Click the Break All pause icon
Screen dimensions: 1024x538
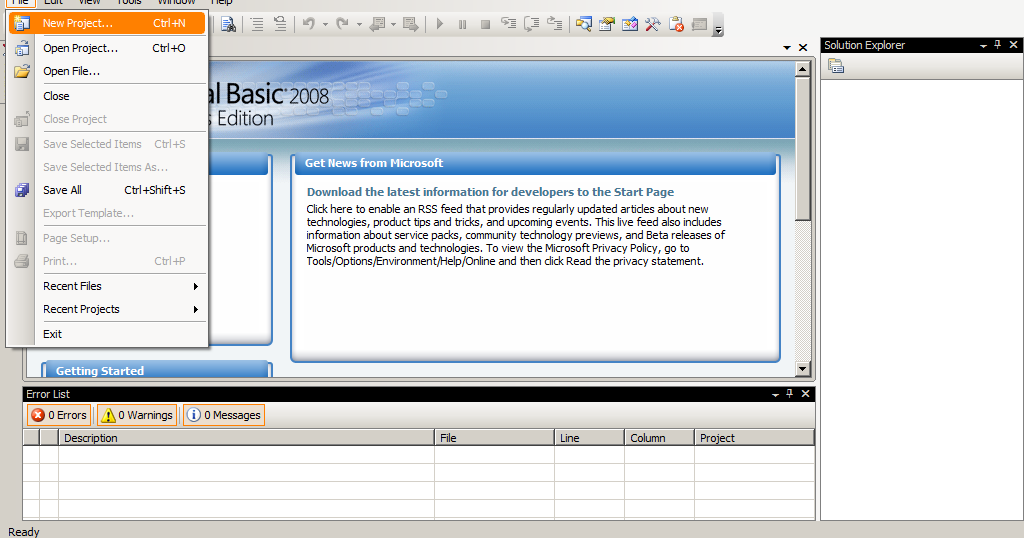tap(462, 25)
